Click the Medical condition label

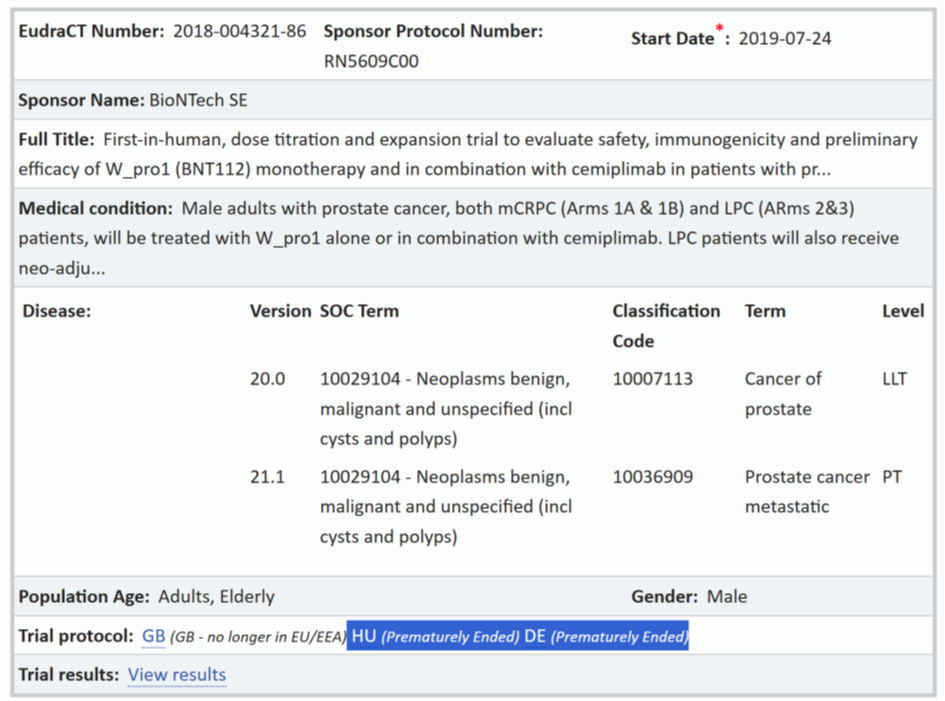click(95, 209)
